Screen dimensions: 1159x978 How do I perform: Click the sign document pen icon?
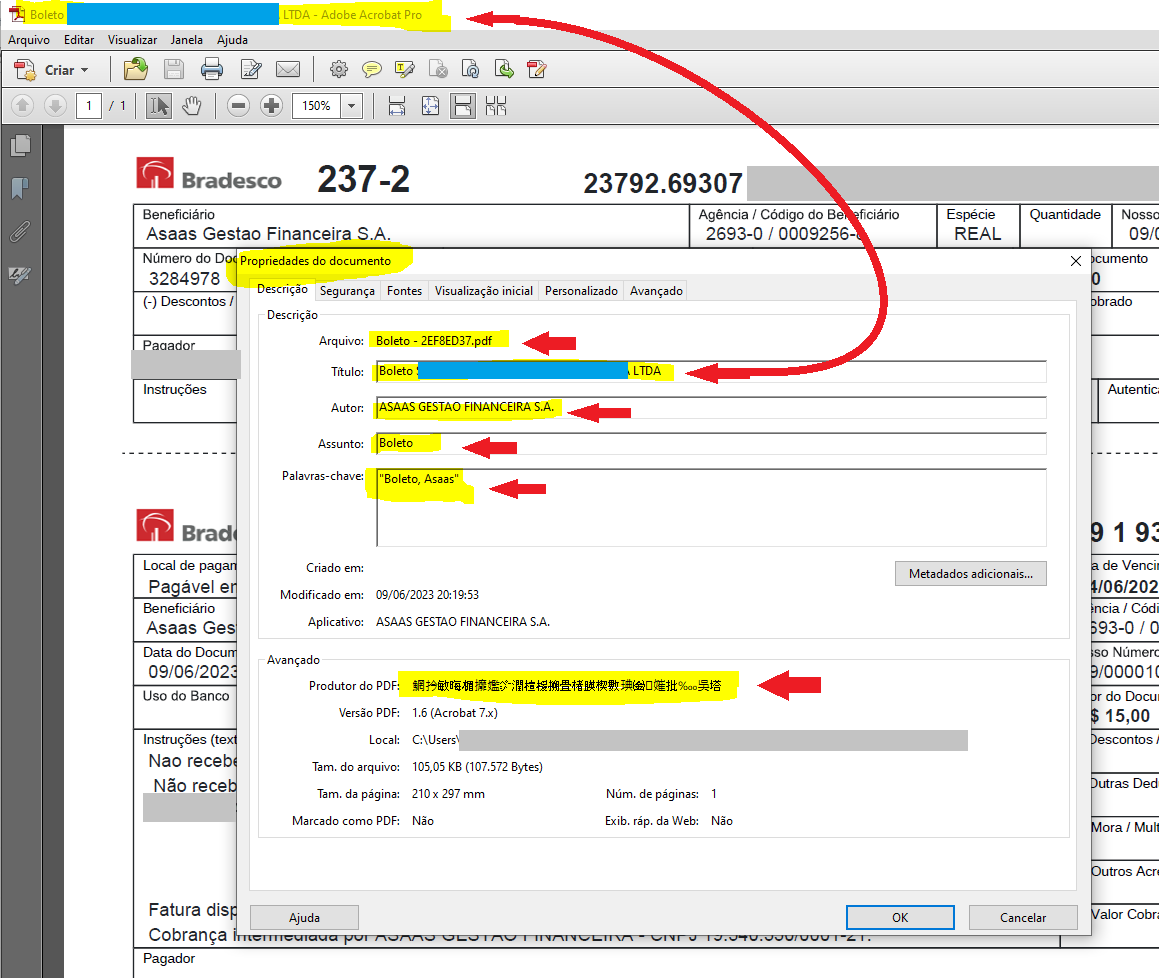click(x=537, y=69)
